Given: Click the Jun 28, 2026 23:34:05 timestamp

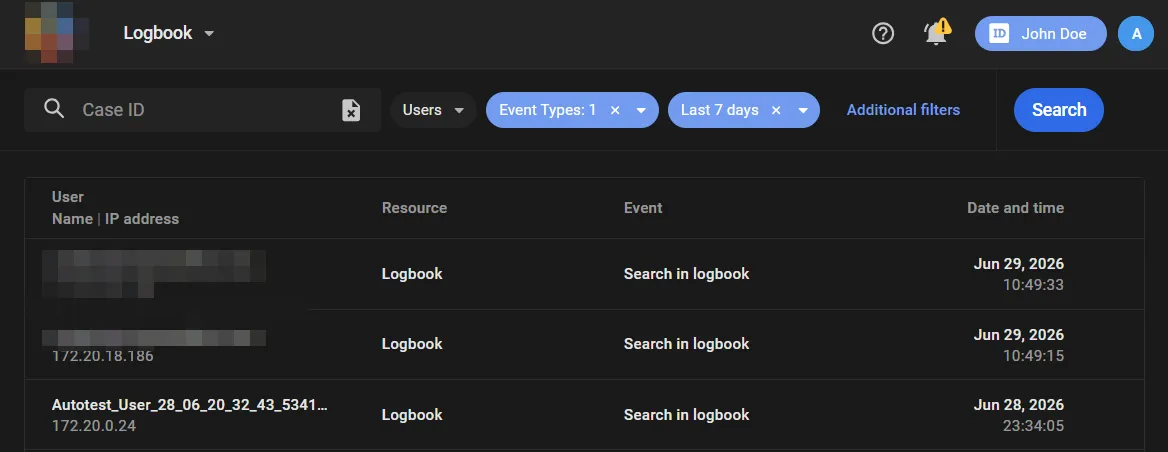Looking at the screenshot, I should click(x=1018, y=416).
